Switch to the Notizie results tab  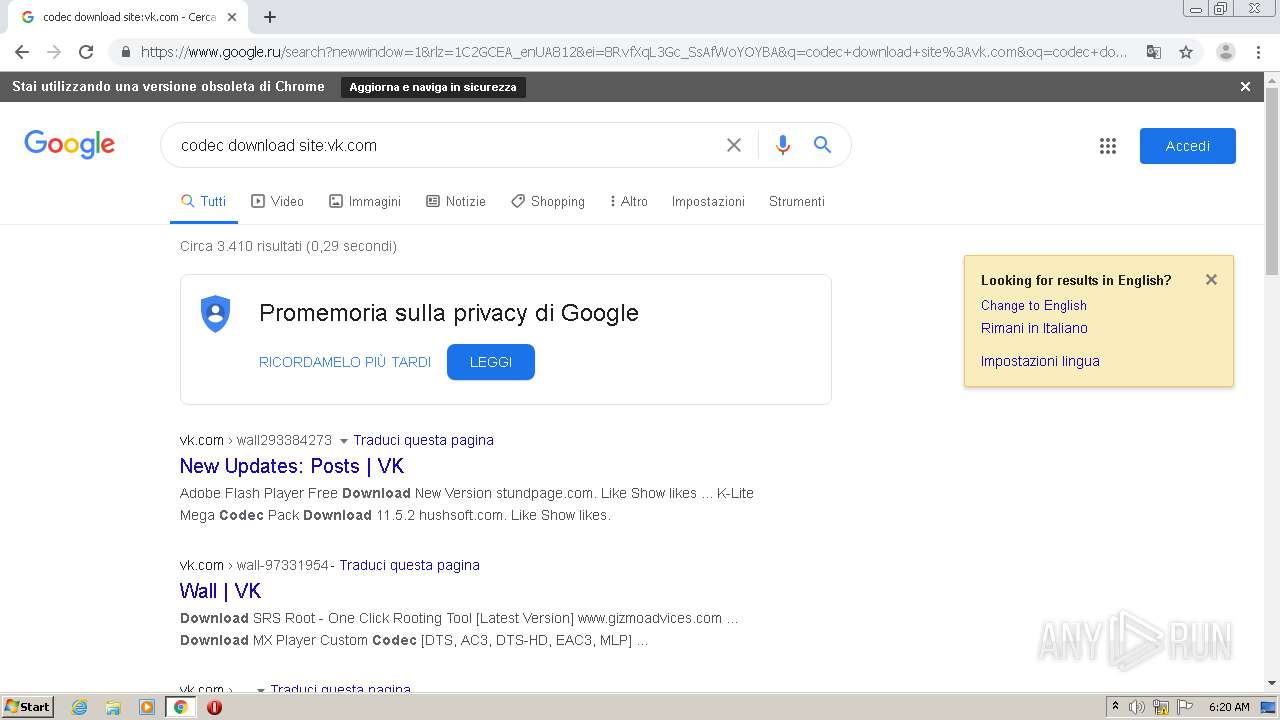point(456,201)
